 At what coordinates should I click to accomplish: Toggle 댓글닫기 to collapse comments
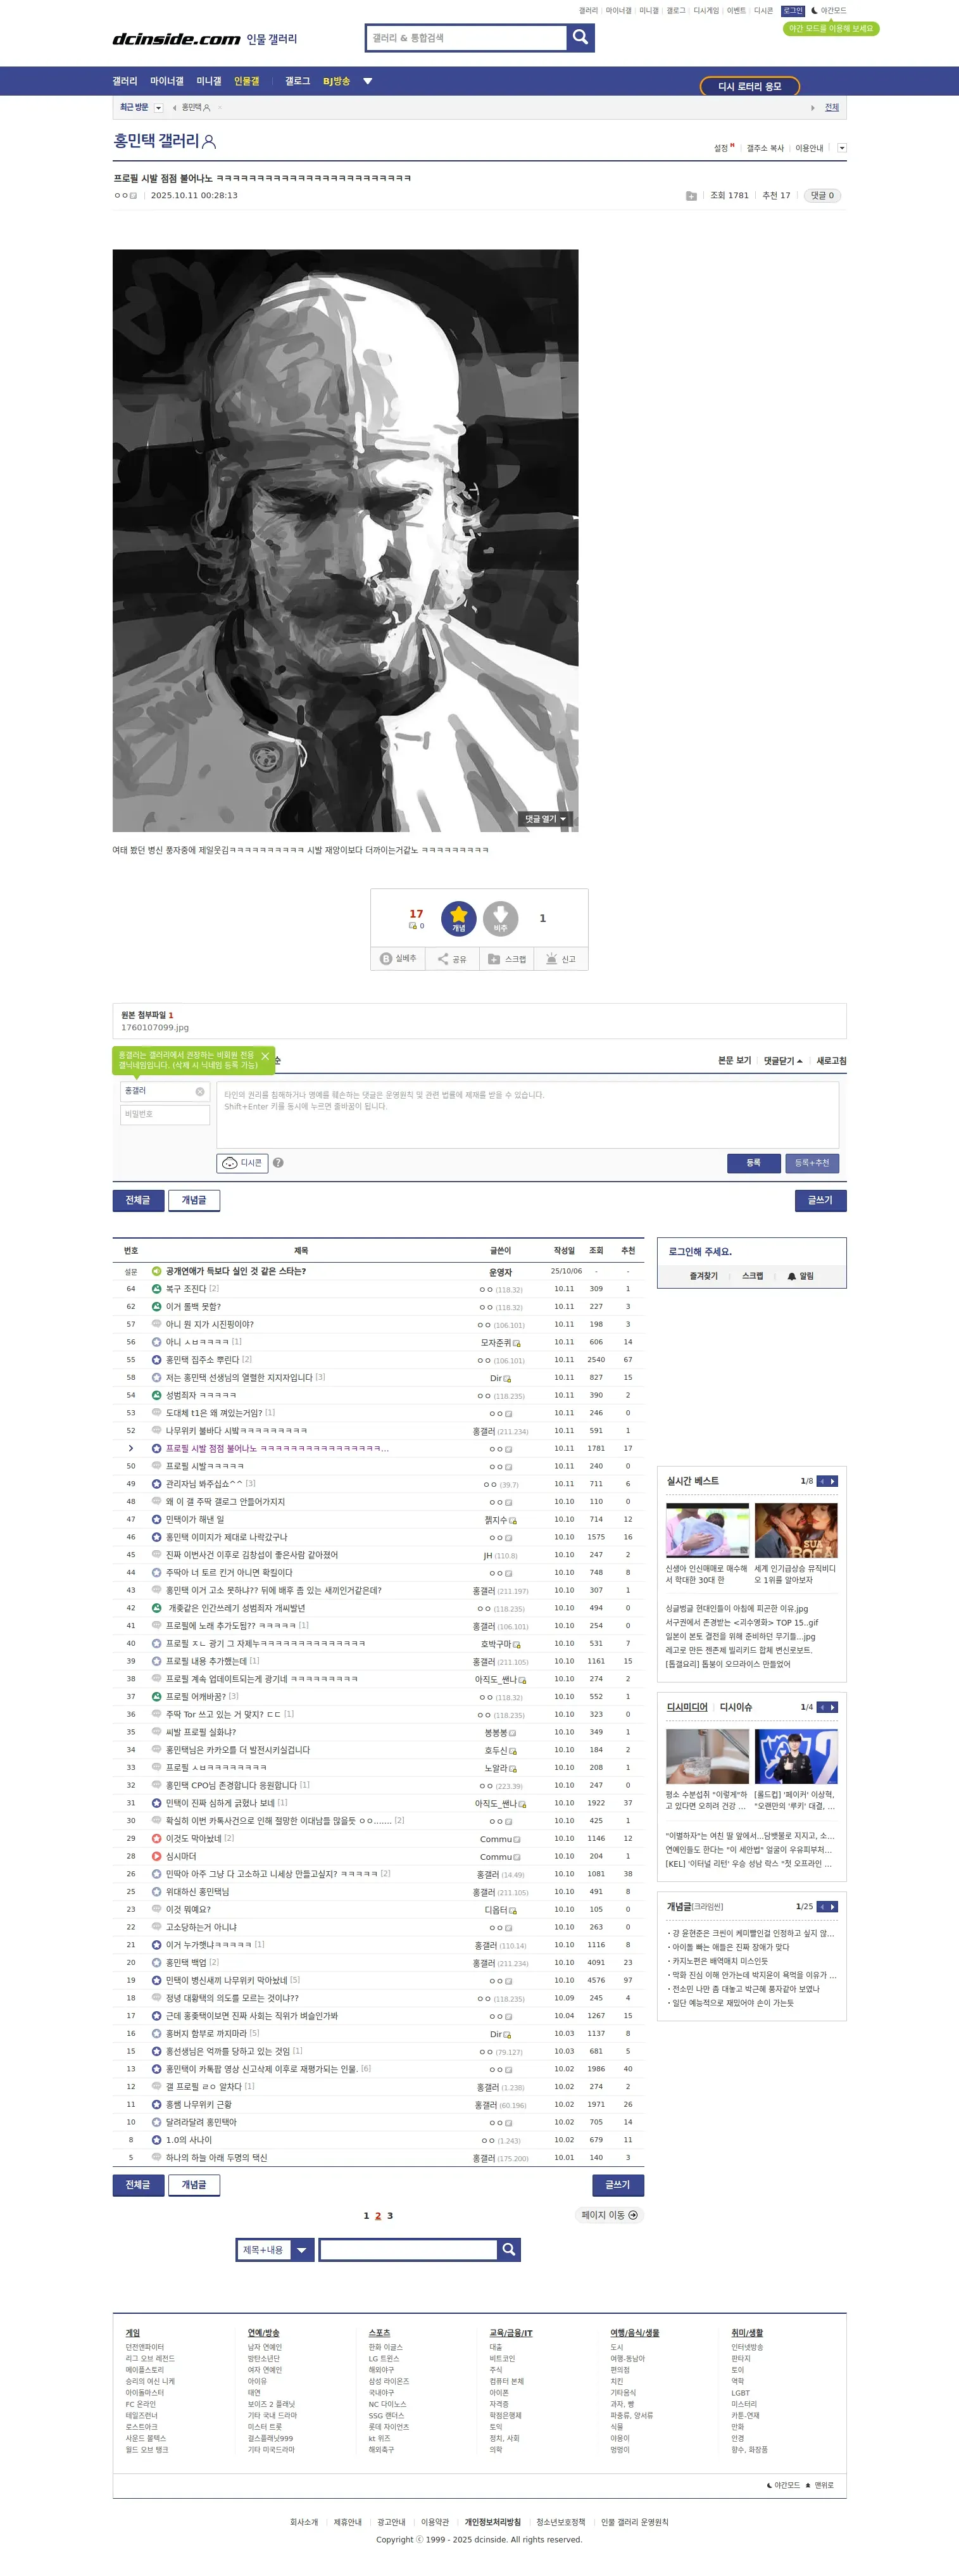tap(783, 1061)
